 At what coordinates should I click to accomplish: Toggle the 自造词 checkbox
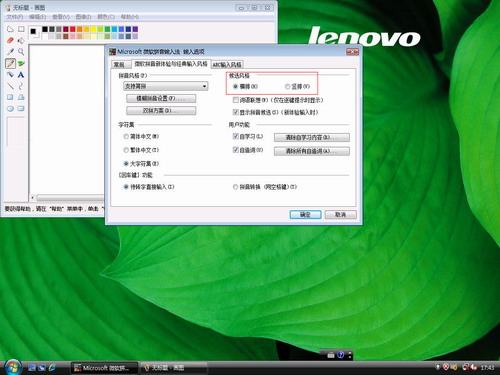236,150
